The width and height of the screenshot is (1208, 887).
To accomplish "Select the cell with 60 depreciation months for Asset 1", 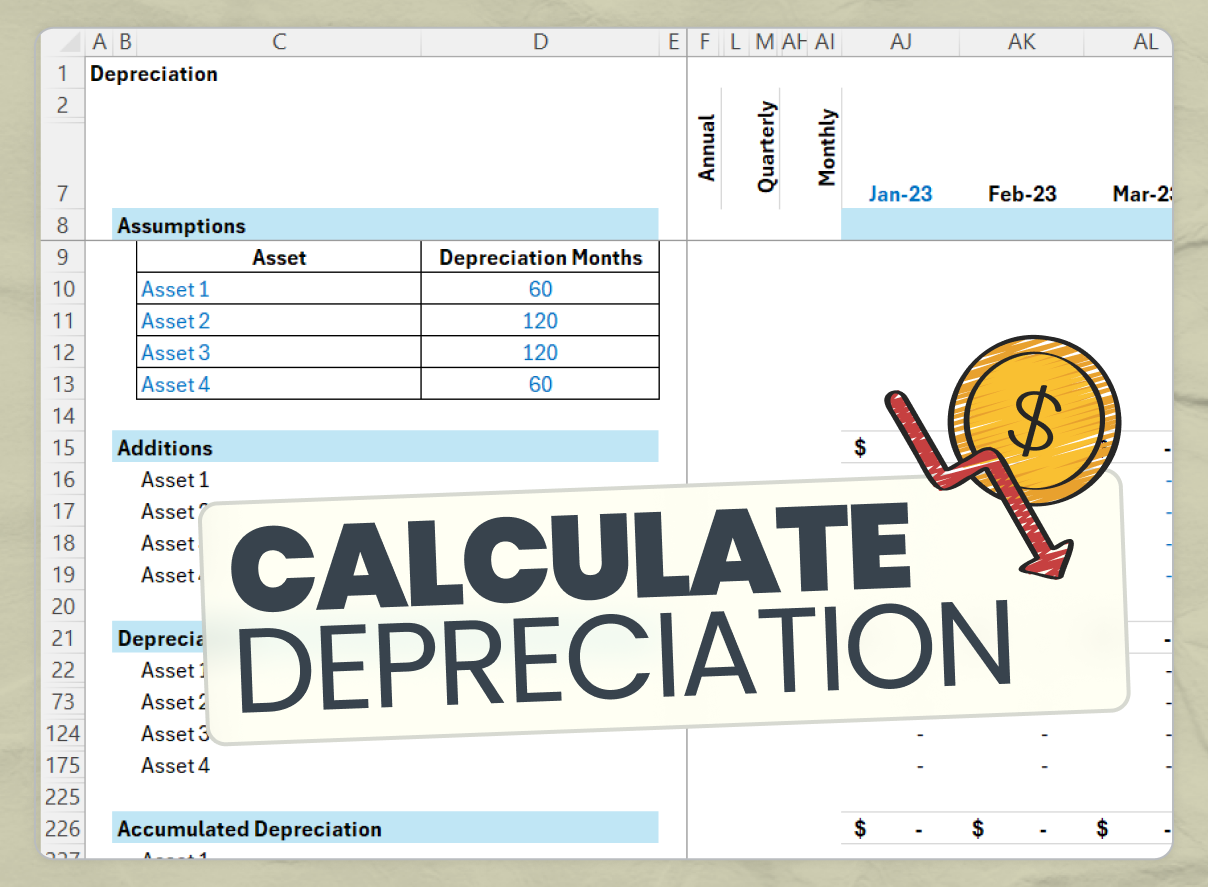I will [540, 289].
